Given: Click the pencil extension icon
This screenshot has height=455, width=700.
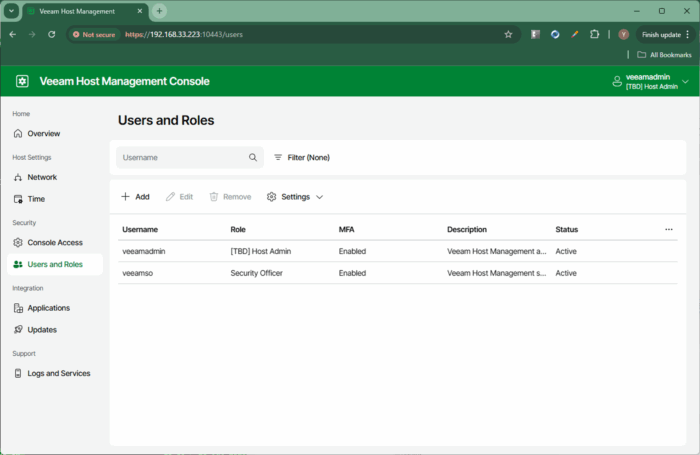Looking at the screenshot, I should point(575,34).
